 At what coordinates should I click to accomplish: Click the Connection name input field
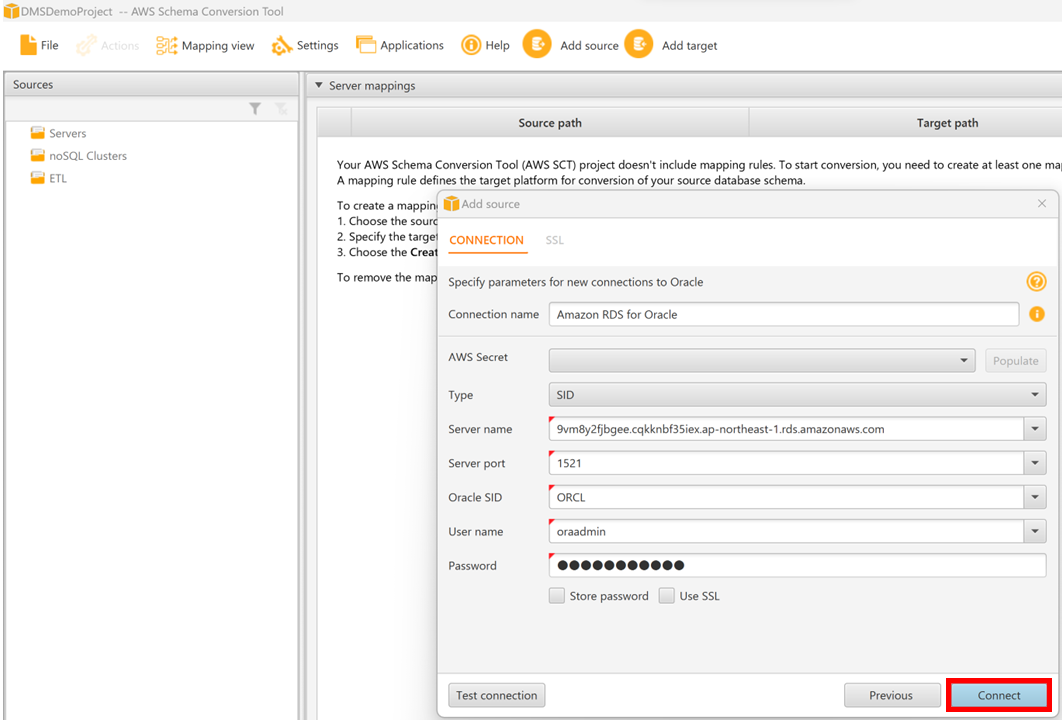[x=784, y=314]
